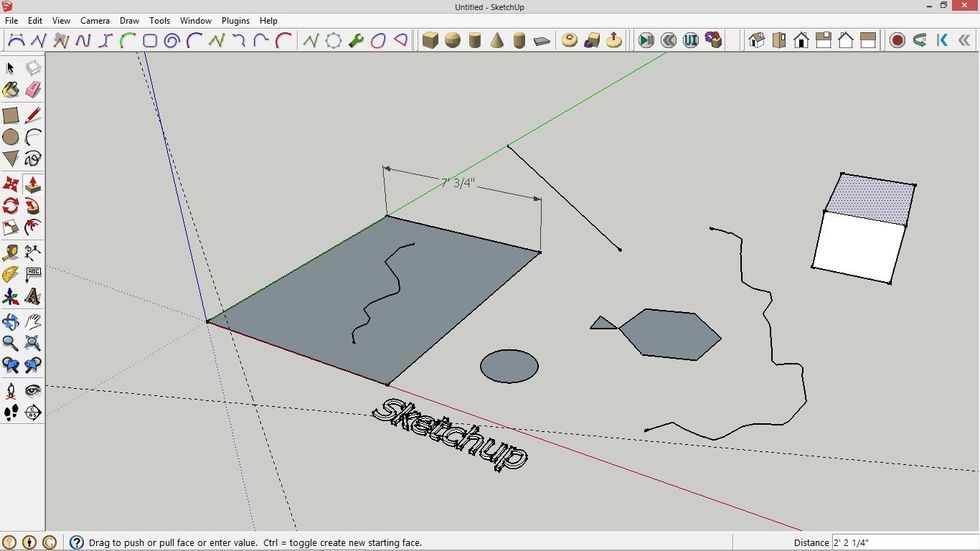The image size is (980, 551).
Task: Open the Plugins menu
Action: click(235, 21)
